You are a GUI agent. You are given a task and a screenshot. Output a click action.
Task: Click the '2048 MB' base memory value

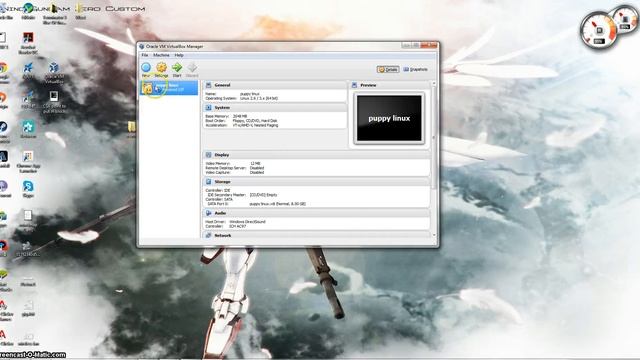[x=239, y=116]
